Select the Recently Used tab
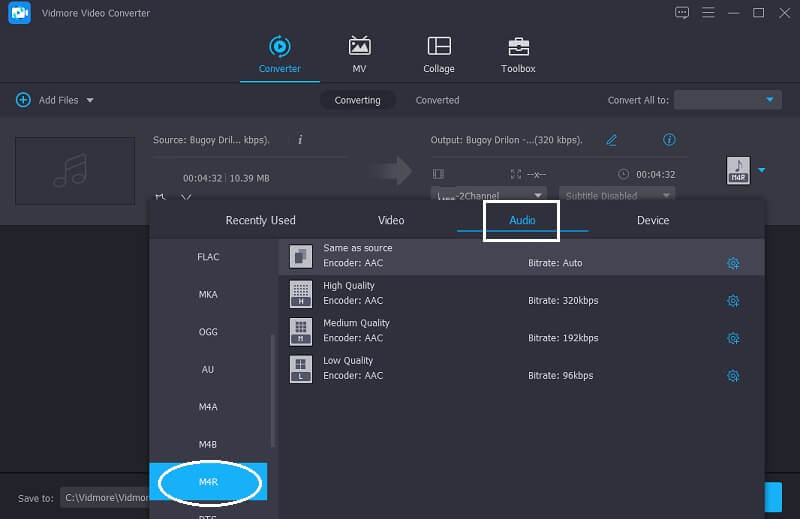This screenshot has height=519, width=800. 260,220
